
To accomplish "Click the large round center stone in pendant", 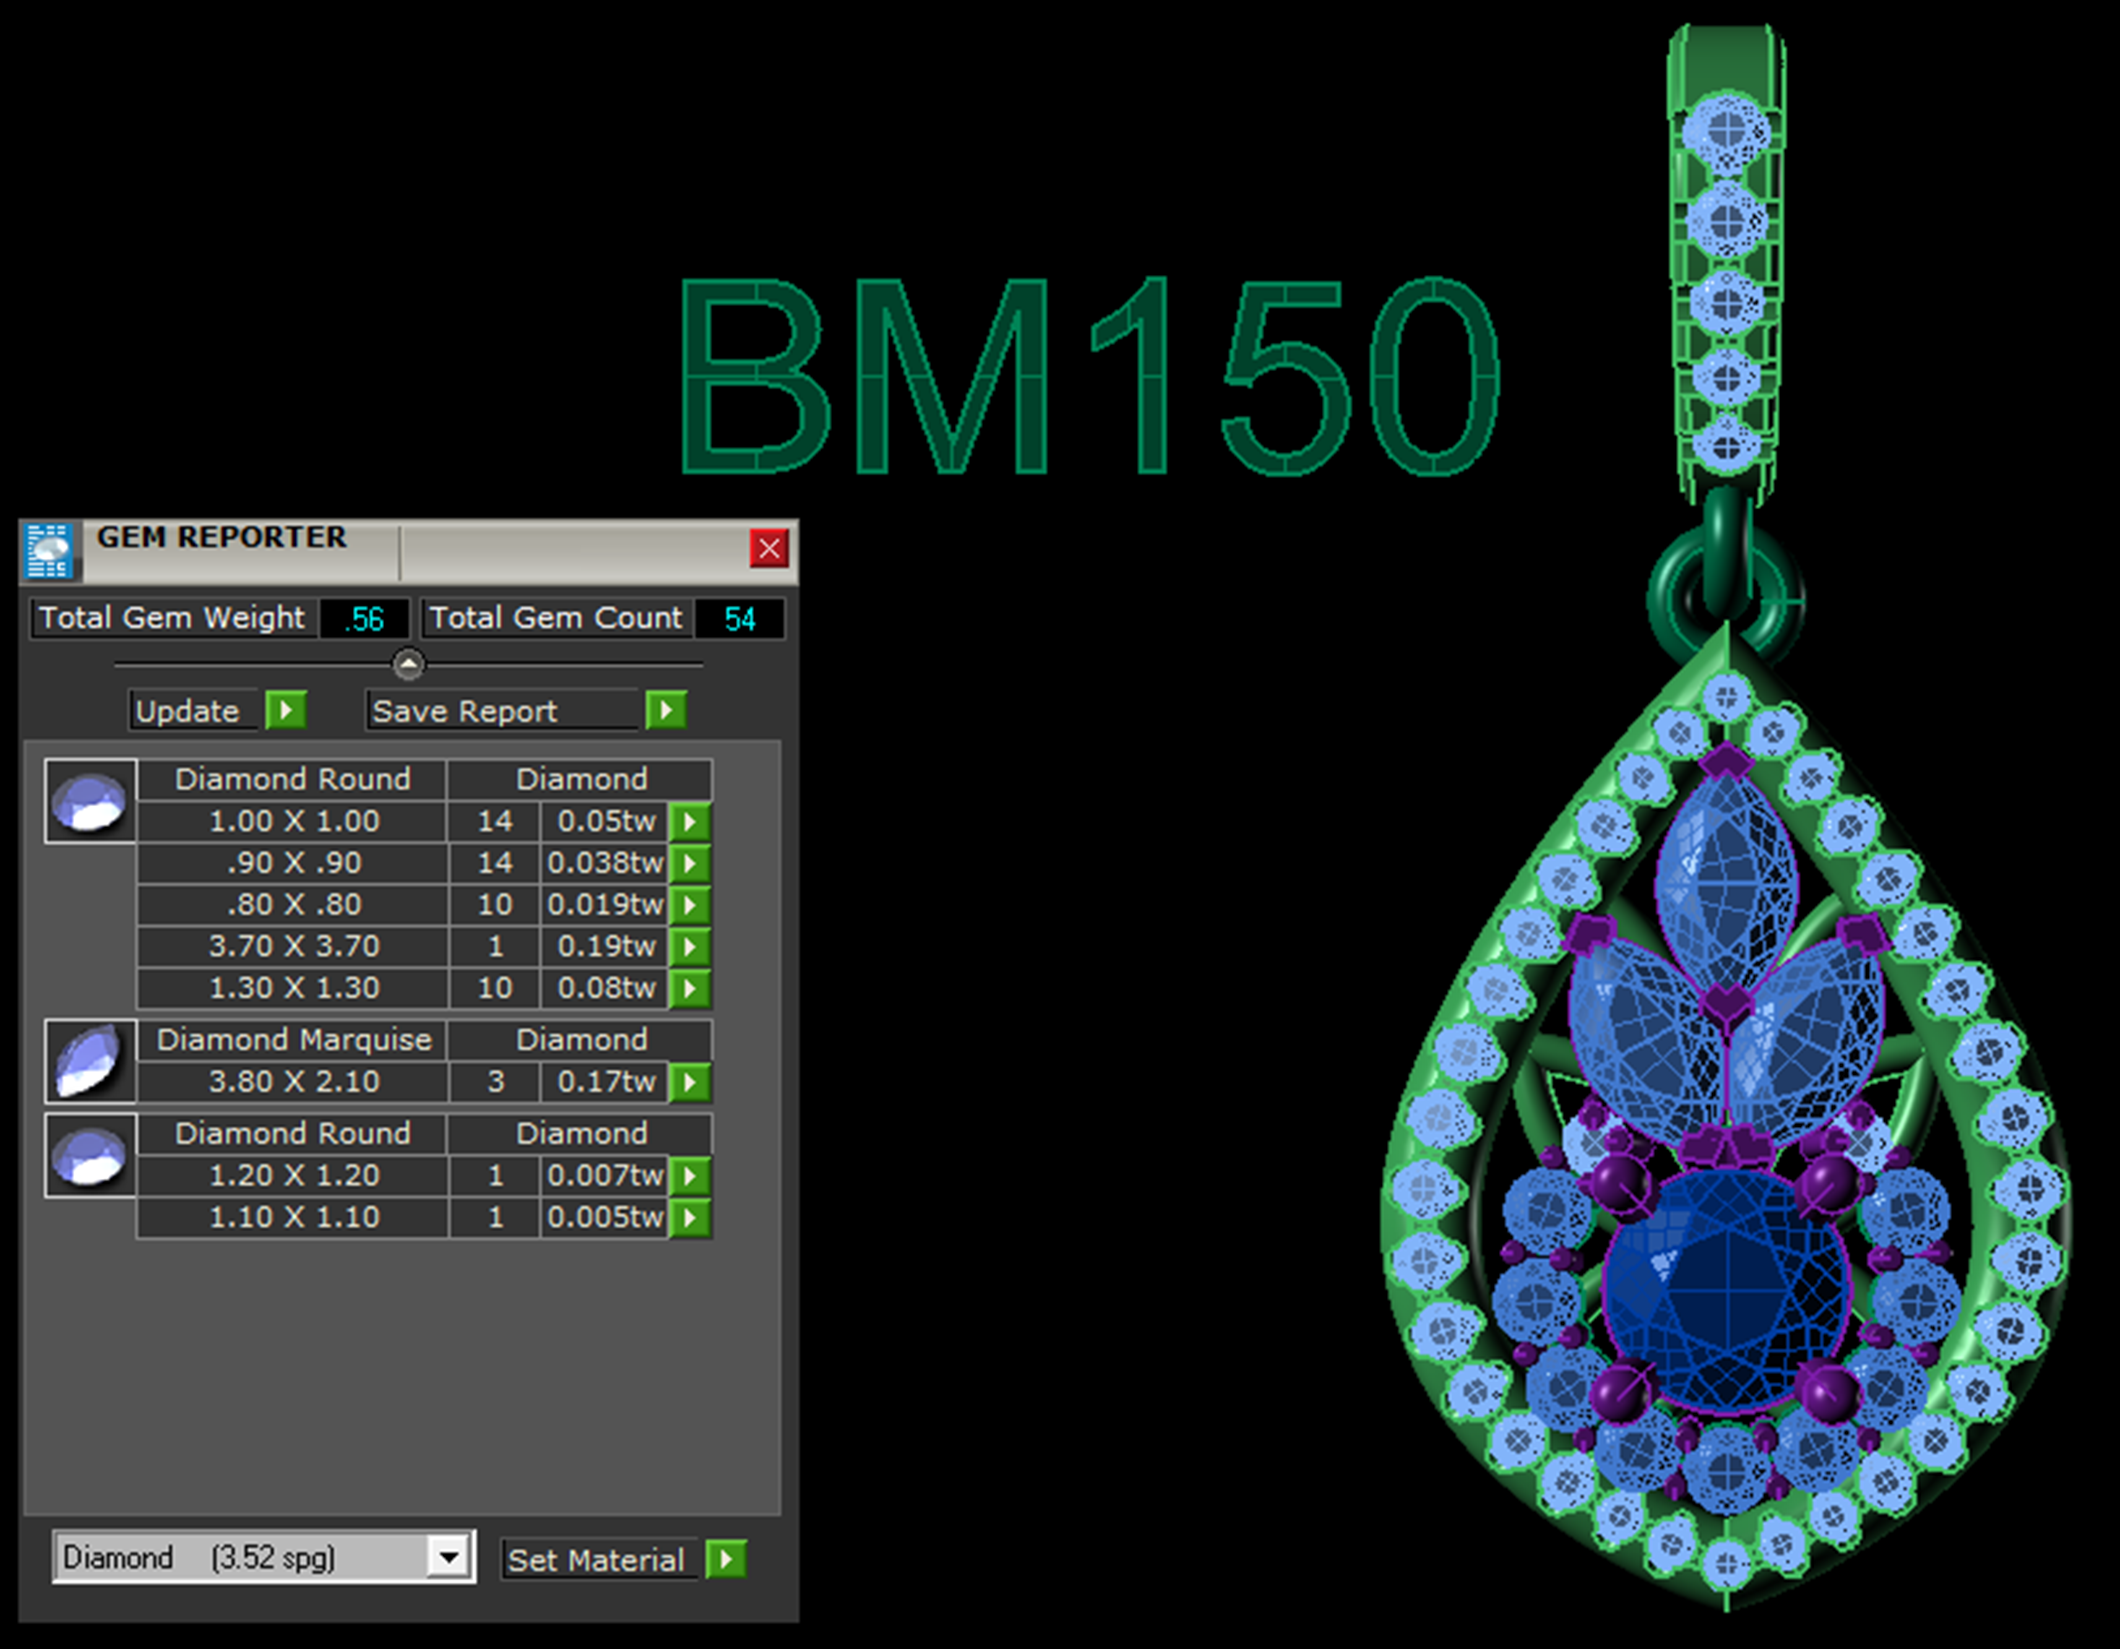I will (x=1727, y=1290).
